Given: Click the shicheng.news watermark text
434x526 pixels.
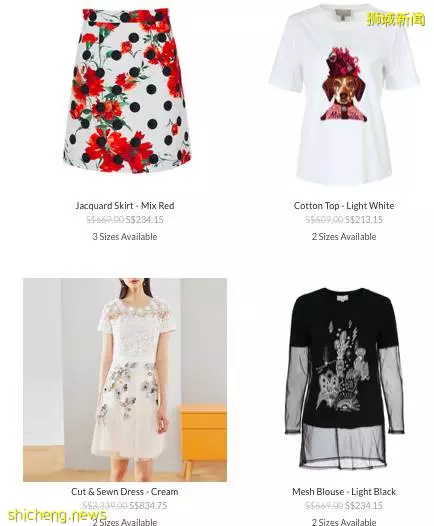Looking at the screenshot, I should pos(57,515).
